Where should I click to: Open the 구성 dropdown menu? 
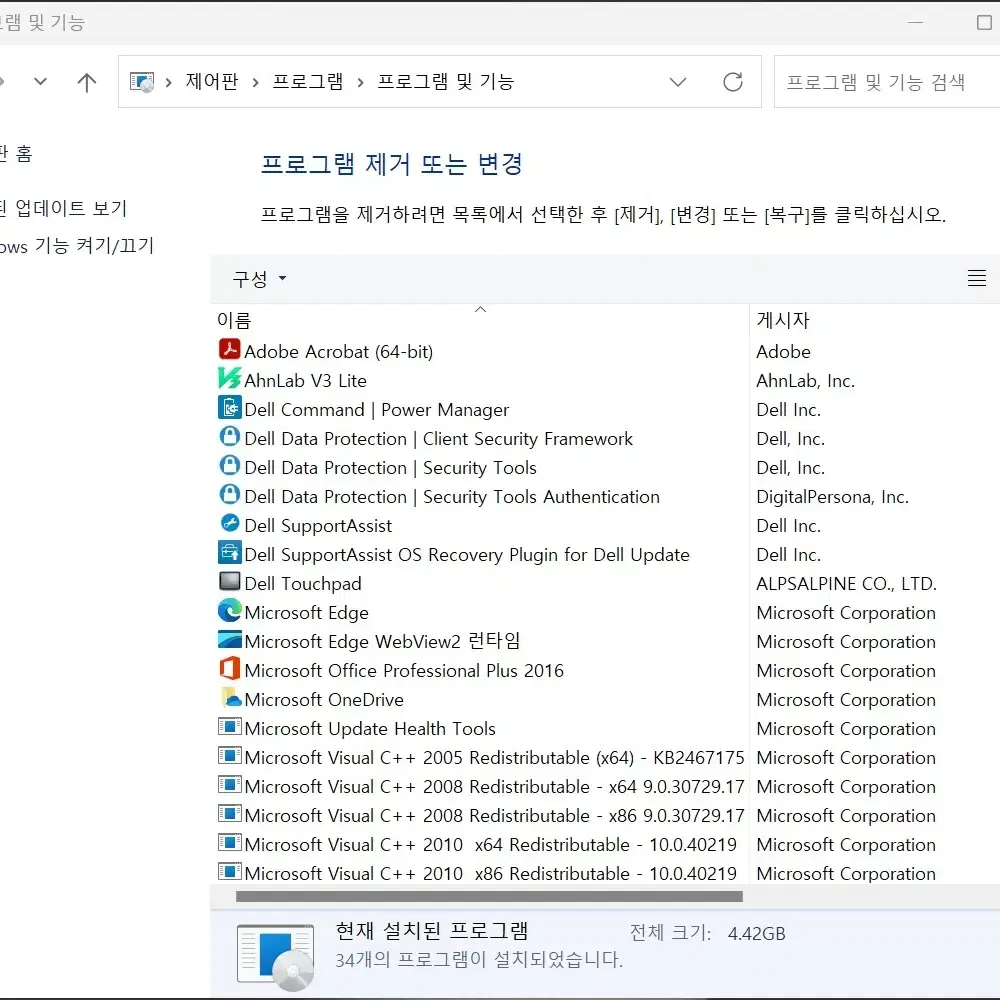(x=260, y=279)
